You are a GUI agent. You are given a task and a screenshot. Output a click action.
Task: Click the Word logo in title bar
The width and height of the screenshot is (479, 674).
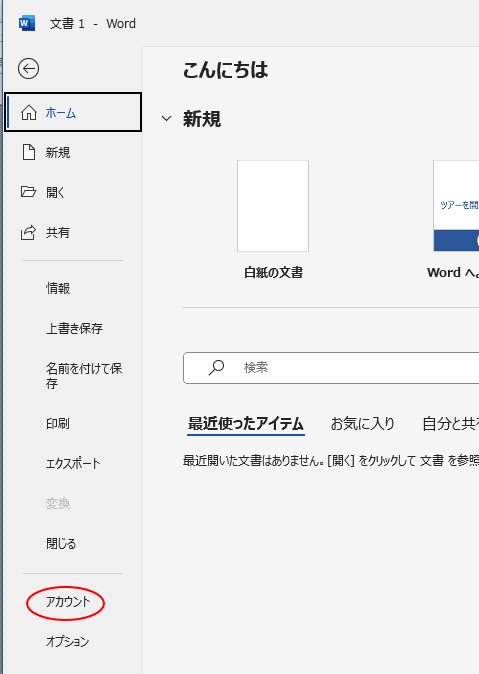[27, 23]
